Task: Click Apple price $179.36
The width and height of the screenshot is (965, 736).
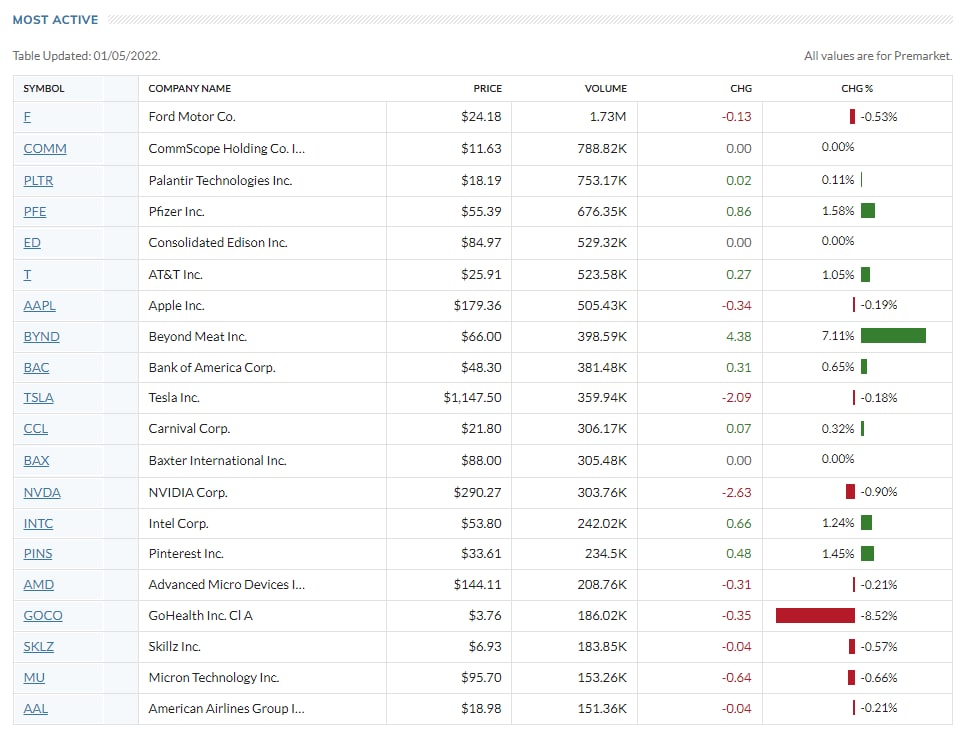Action: 478,306
